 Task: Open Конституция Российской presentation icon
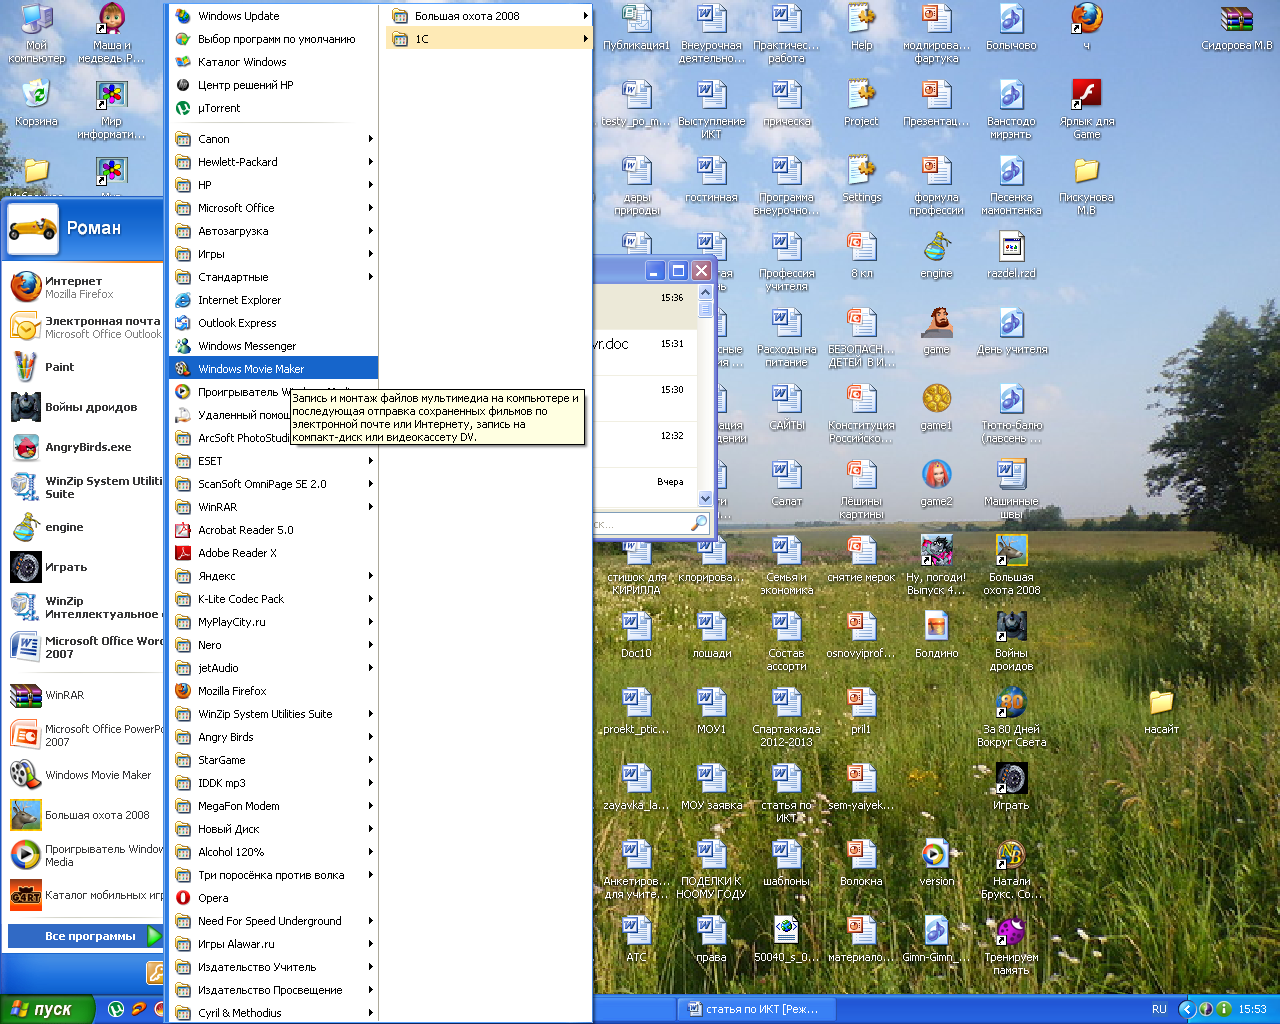[x=861, y=412]
